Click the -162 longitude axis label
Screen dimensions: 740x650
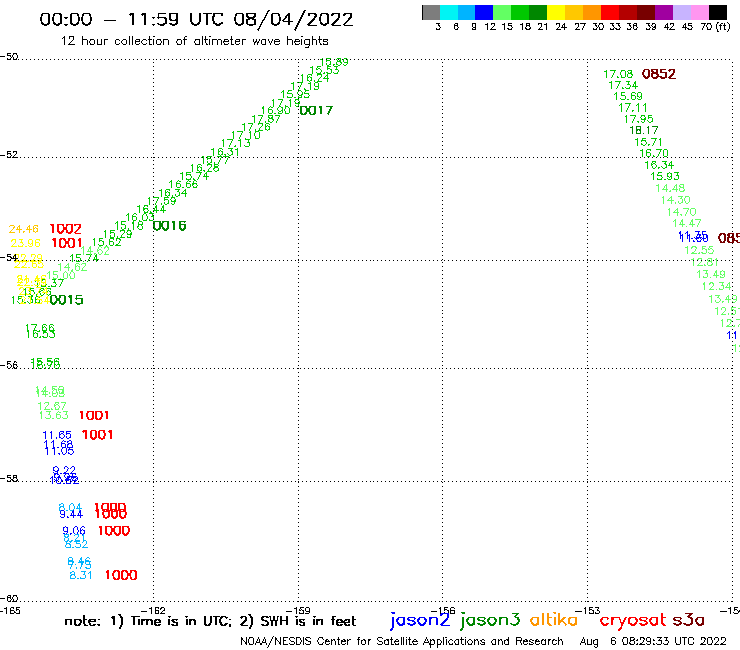coord(154,611)
